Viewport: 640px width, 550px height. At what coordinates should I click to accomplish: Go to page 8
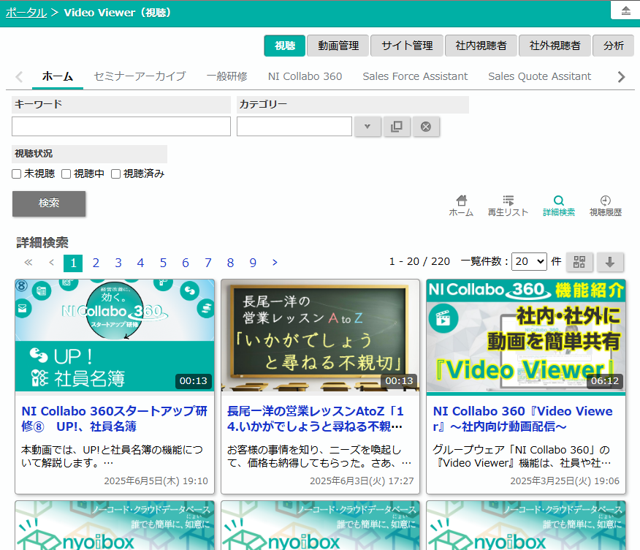tap(231, 262)
